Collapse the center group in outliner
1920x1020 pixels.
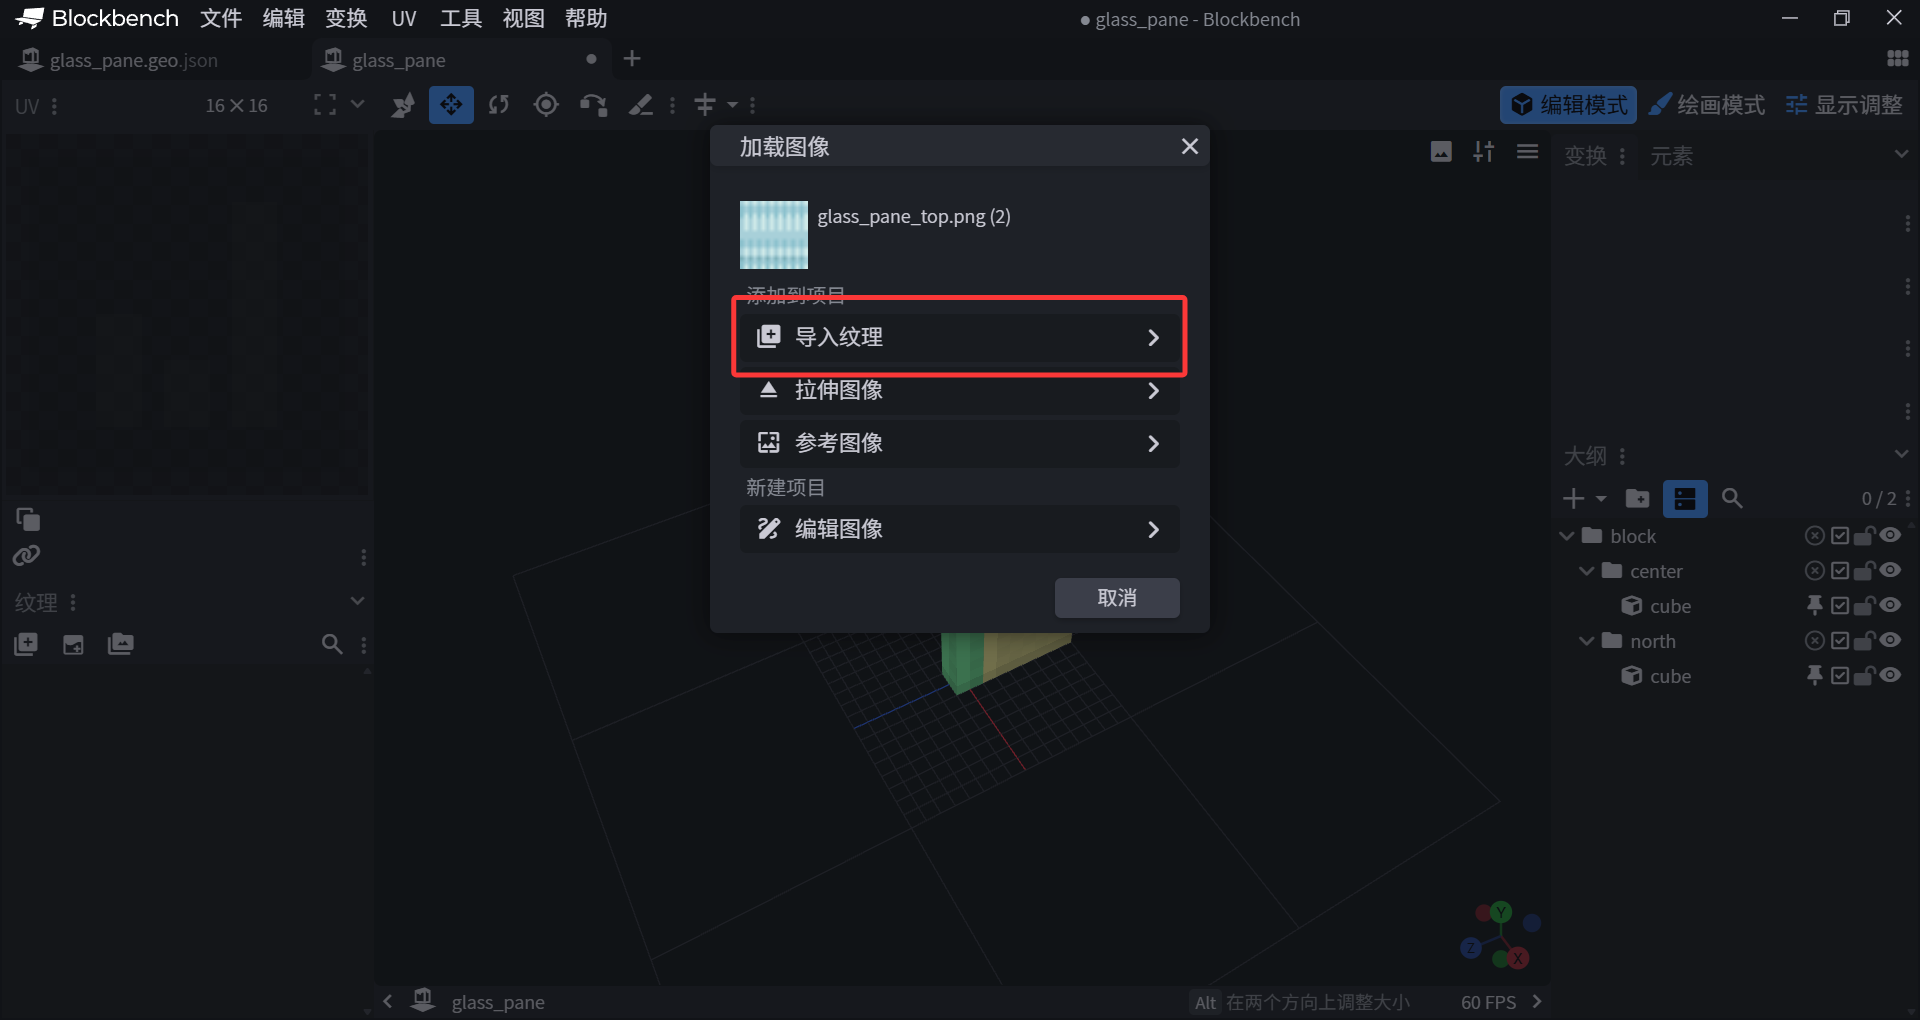click(1587, 571)
